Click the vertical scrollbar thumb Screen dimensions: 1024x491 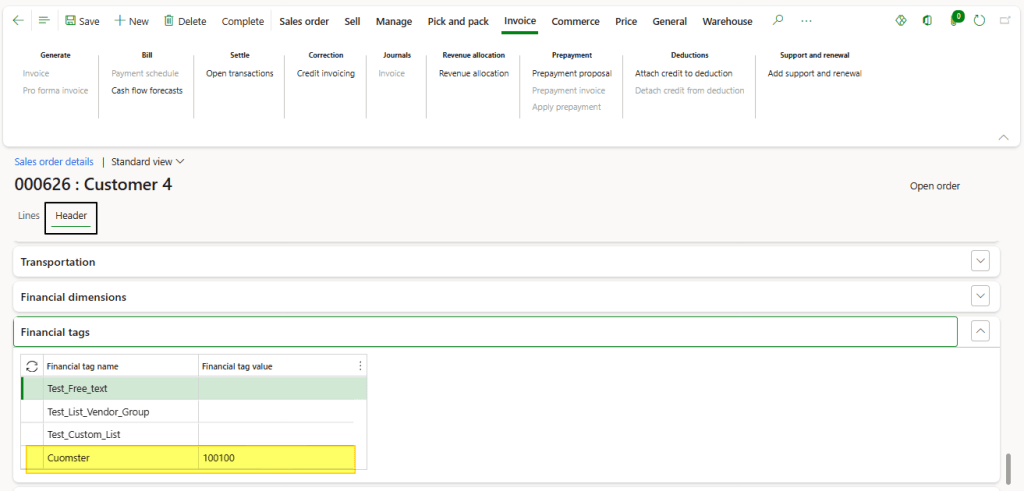point(1008,467)
